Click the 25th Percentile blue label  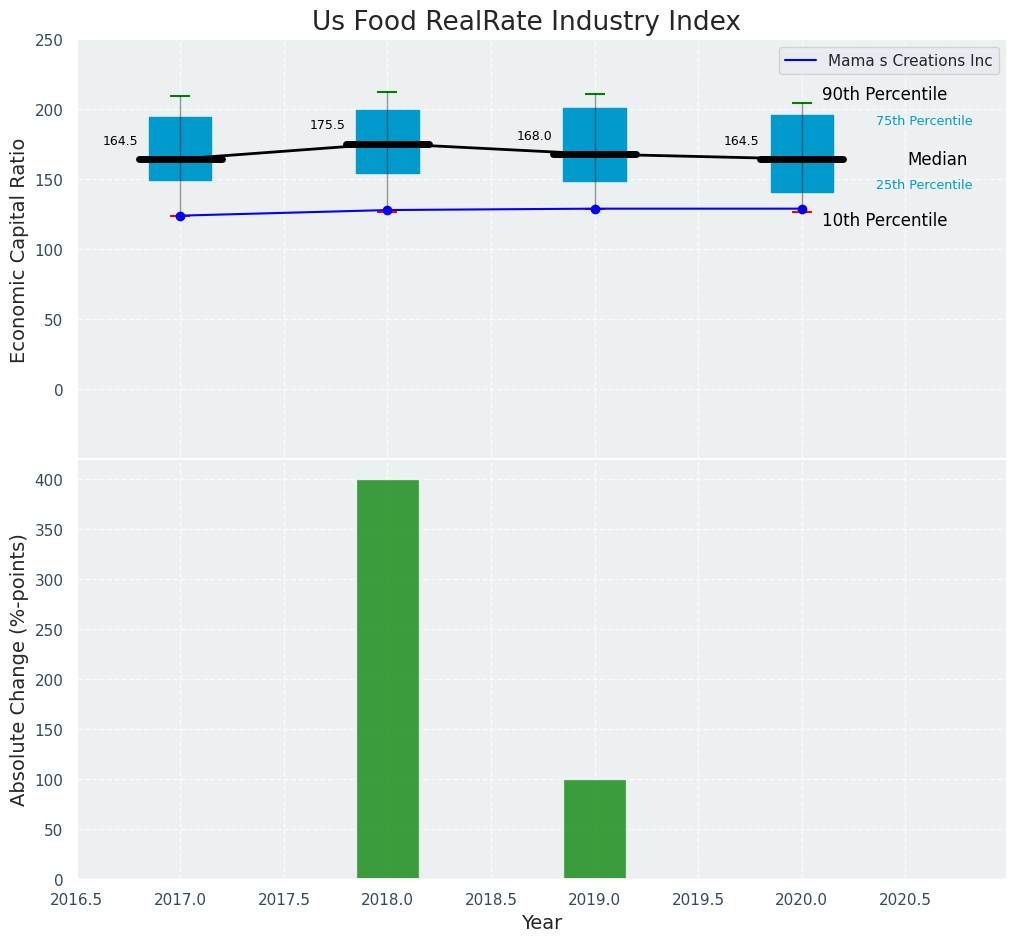tap(924, 185)
